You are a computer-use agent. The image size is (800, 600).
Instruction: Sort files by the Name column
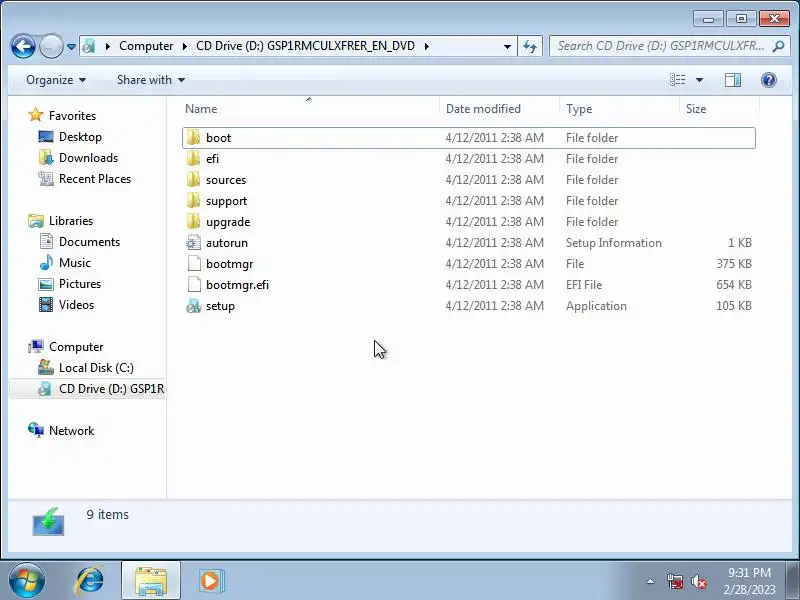coord(309,109)
